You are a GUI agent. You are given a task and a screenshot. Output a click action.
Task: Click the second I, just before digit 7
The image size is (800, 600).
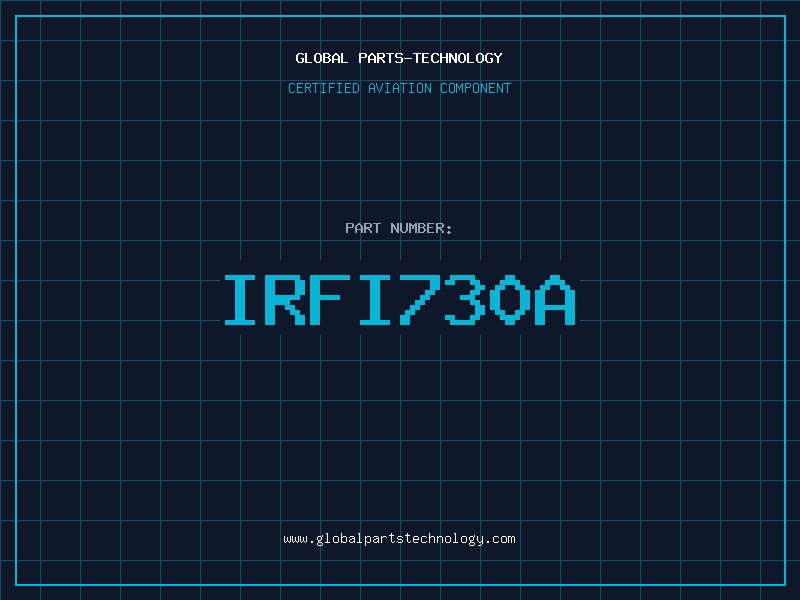[376, 299]
